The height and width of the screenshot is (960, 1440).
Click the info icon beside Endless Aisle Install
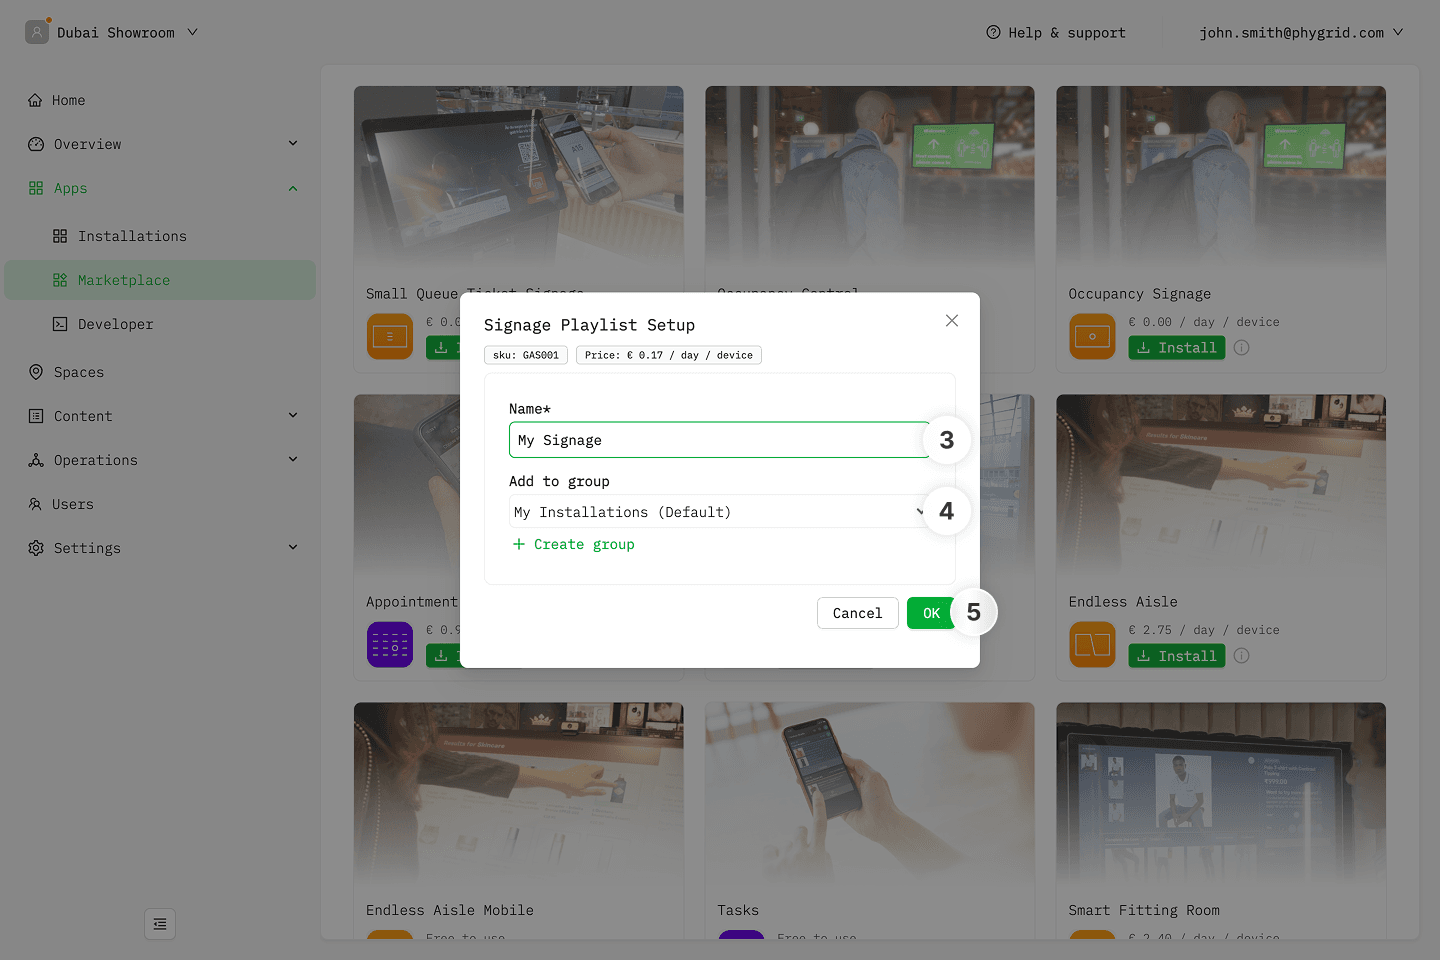[x=1241, y=656]
